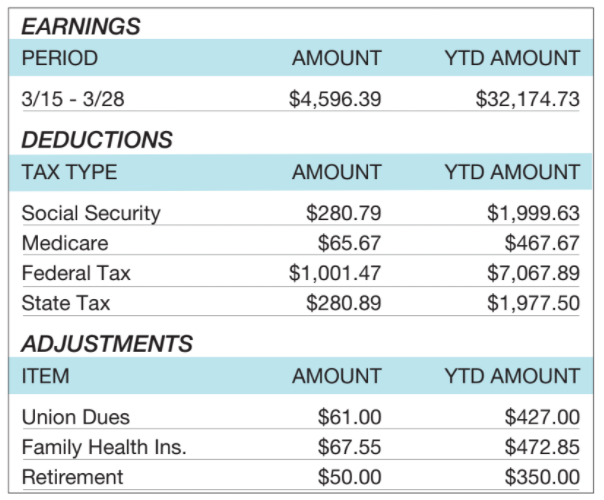
Task: Click Retirement YTD amount $350.00
Action: point(542,477)
